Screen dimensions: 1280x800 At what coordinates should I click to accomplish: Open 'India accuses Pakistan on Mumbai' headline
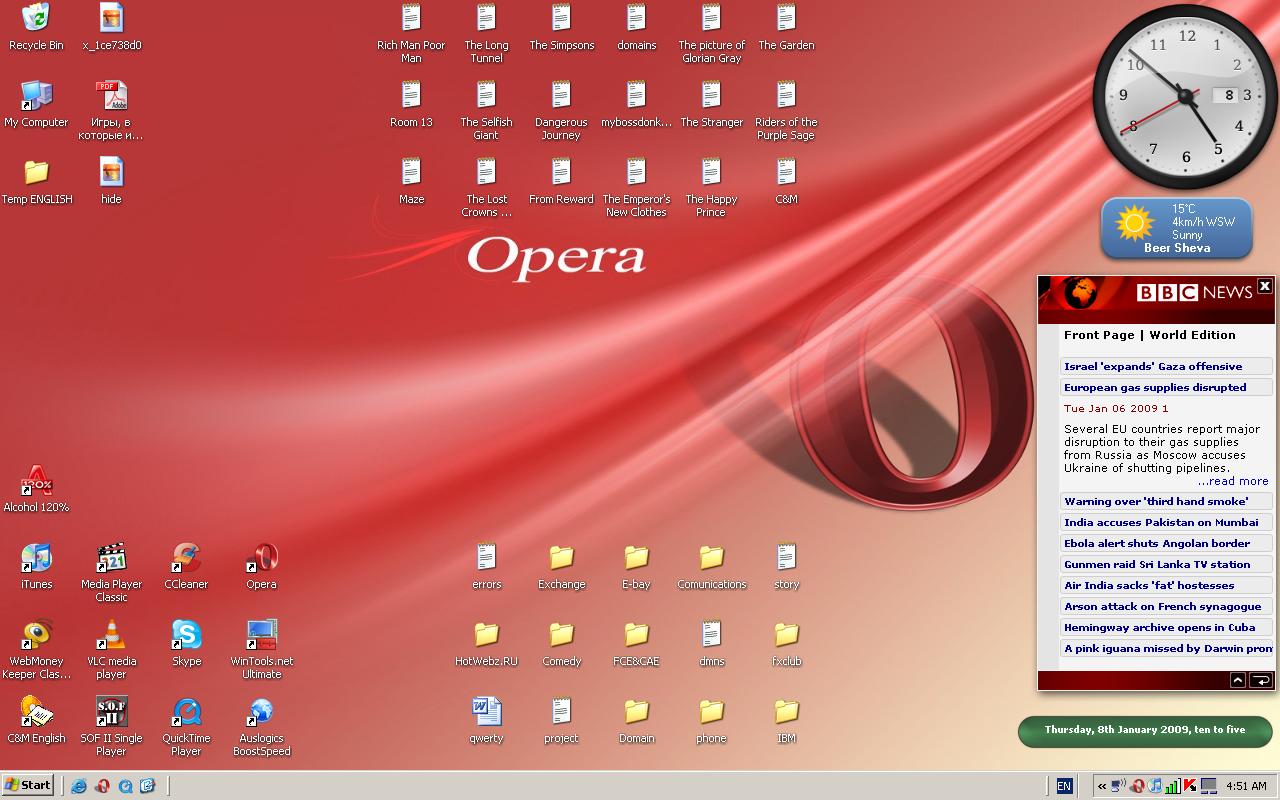[x=1167, y=522]
